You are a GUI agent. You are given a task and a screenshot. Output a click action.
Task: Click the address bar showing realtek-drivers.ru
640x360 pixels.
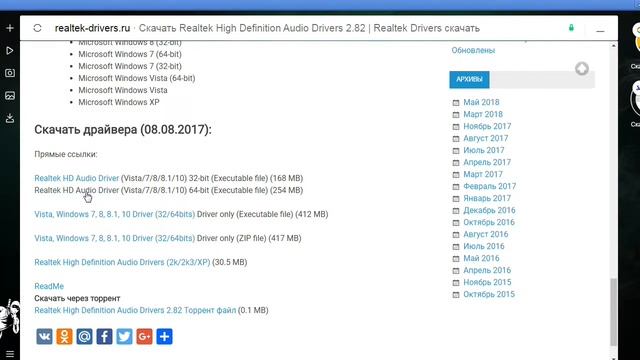pos(267,28)
